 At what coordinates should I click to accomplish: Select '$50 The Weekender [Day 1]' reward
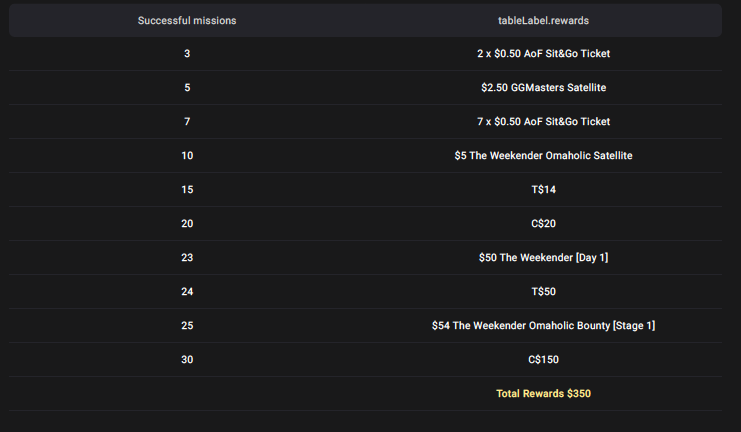point(543,258)
